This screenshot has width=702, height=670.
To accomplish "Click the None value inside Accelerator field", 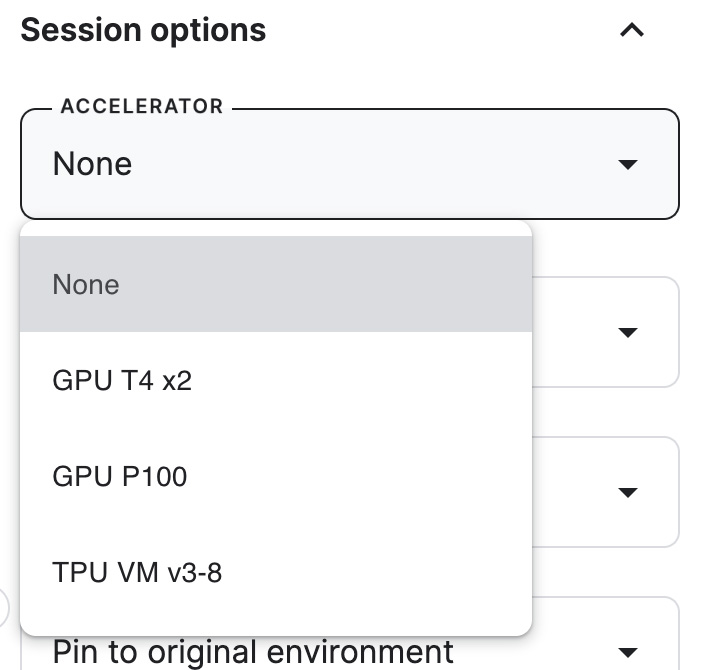I will [x=93, y=164].
